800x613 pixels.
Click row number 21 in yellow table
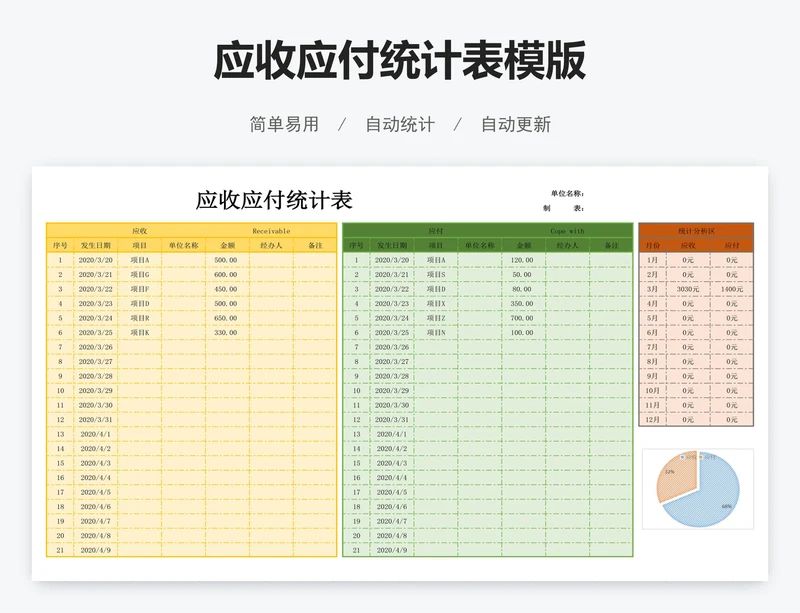pos(60,550)
